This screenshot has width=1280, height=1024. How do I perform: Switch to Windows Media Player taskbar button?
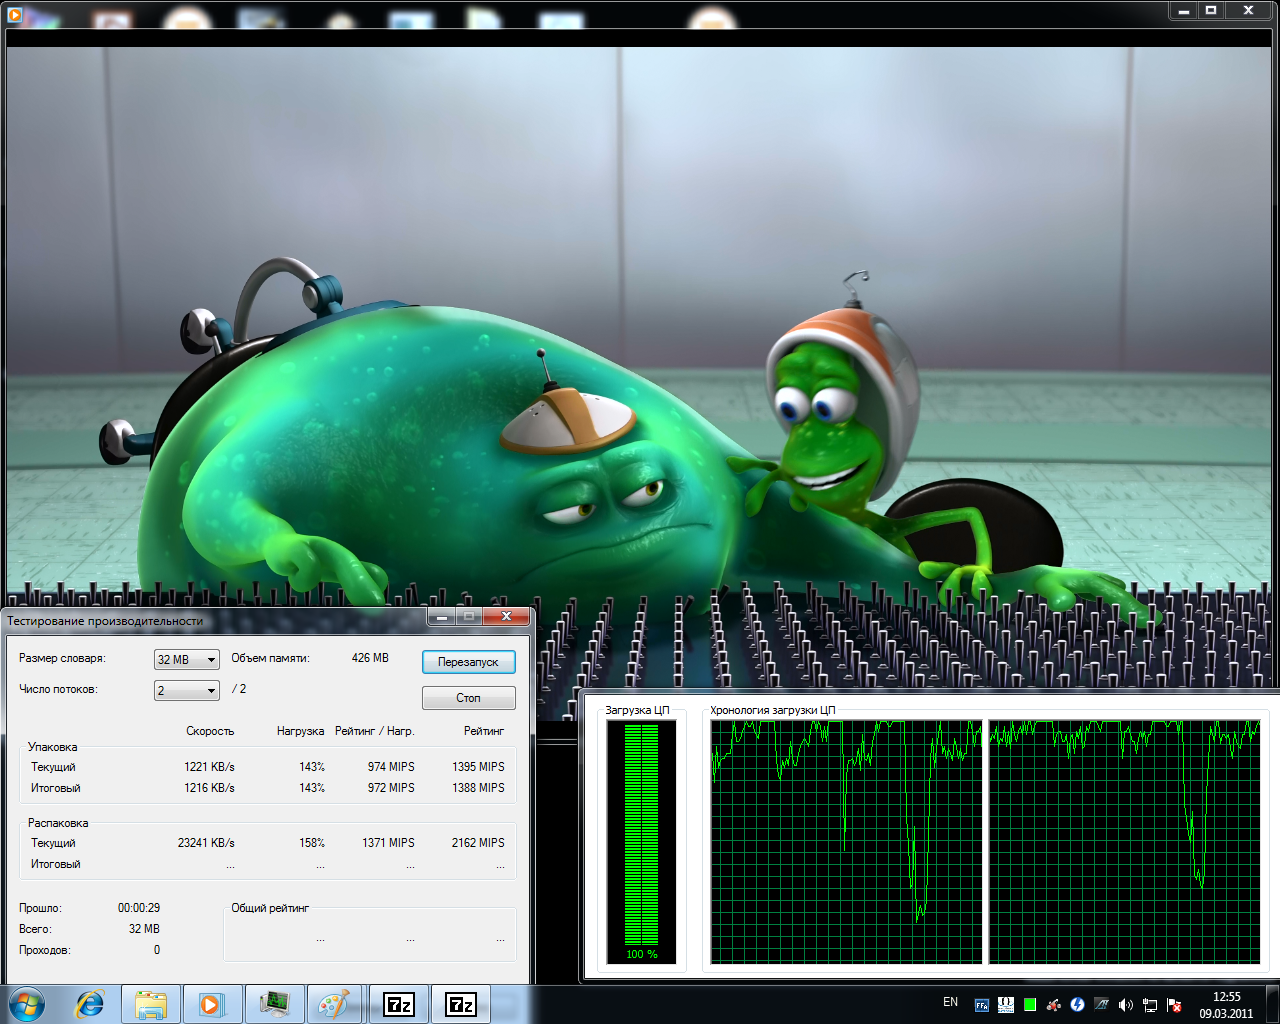click(212, 1004)
